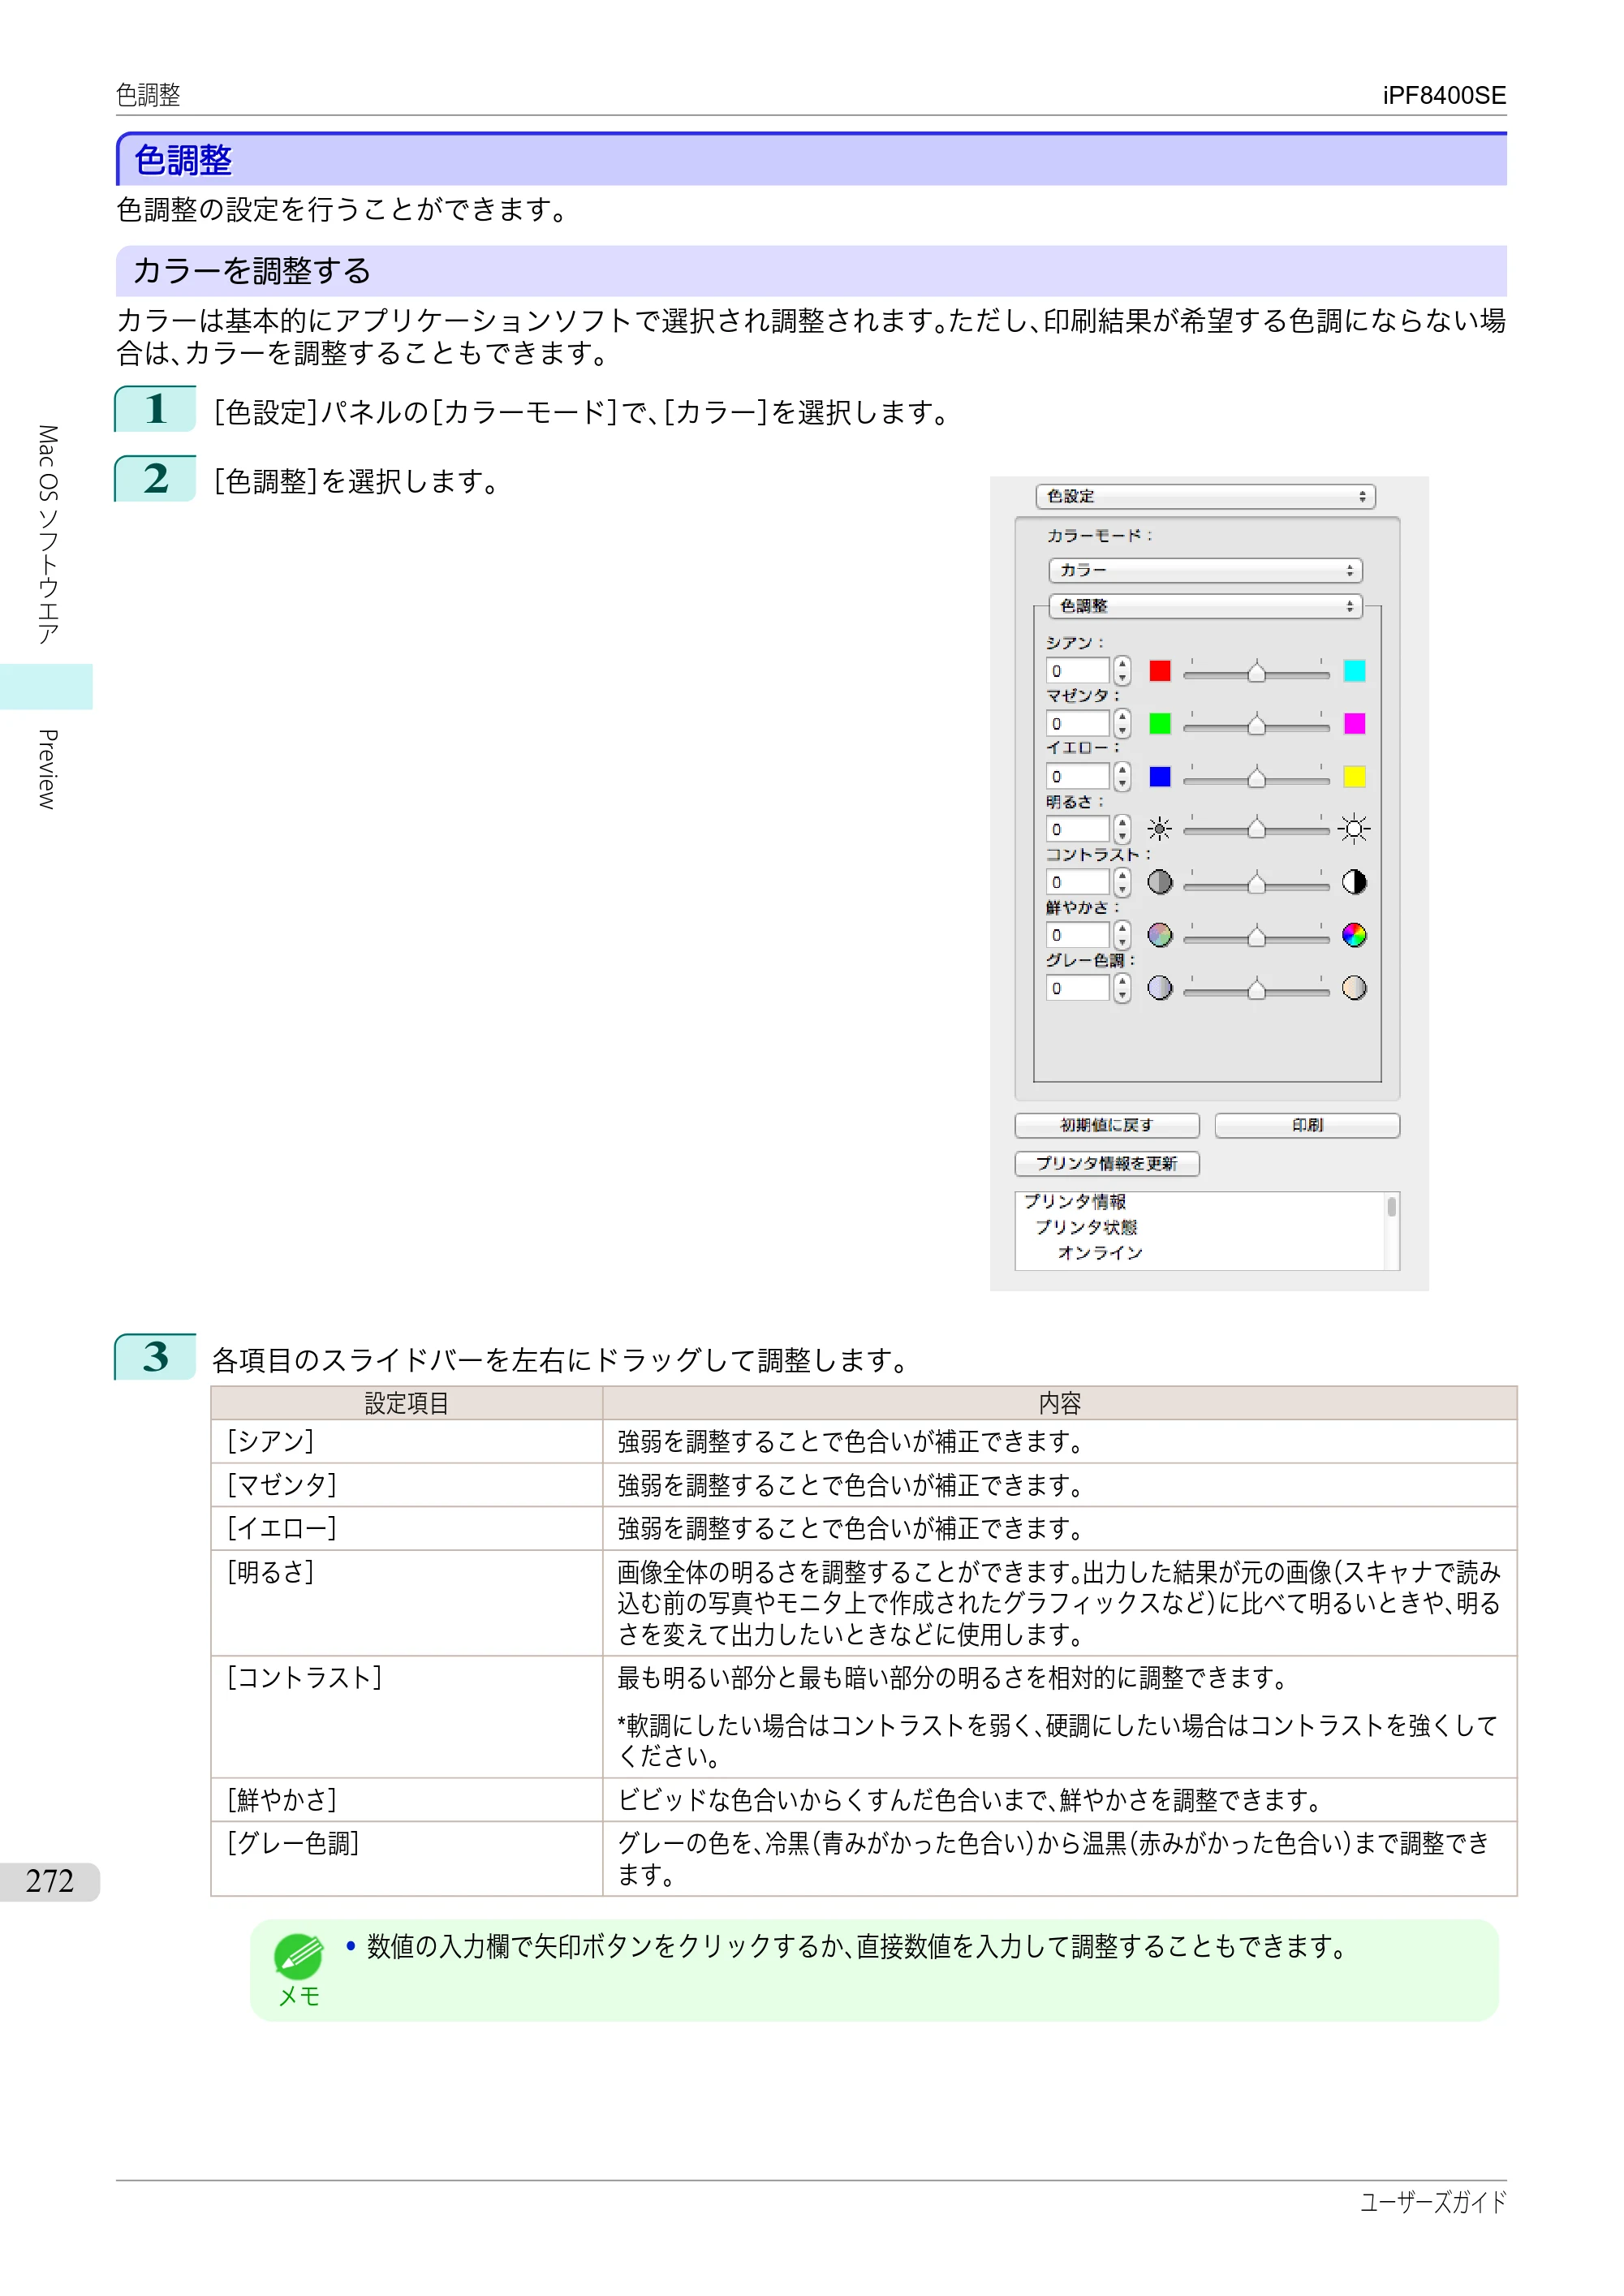The width and height of the screenshot is (1624, 2296).
Task: Click the vivid rainbow saturation icon
Action: pos(1354,935)
